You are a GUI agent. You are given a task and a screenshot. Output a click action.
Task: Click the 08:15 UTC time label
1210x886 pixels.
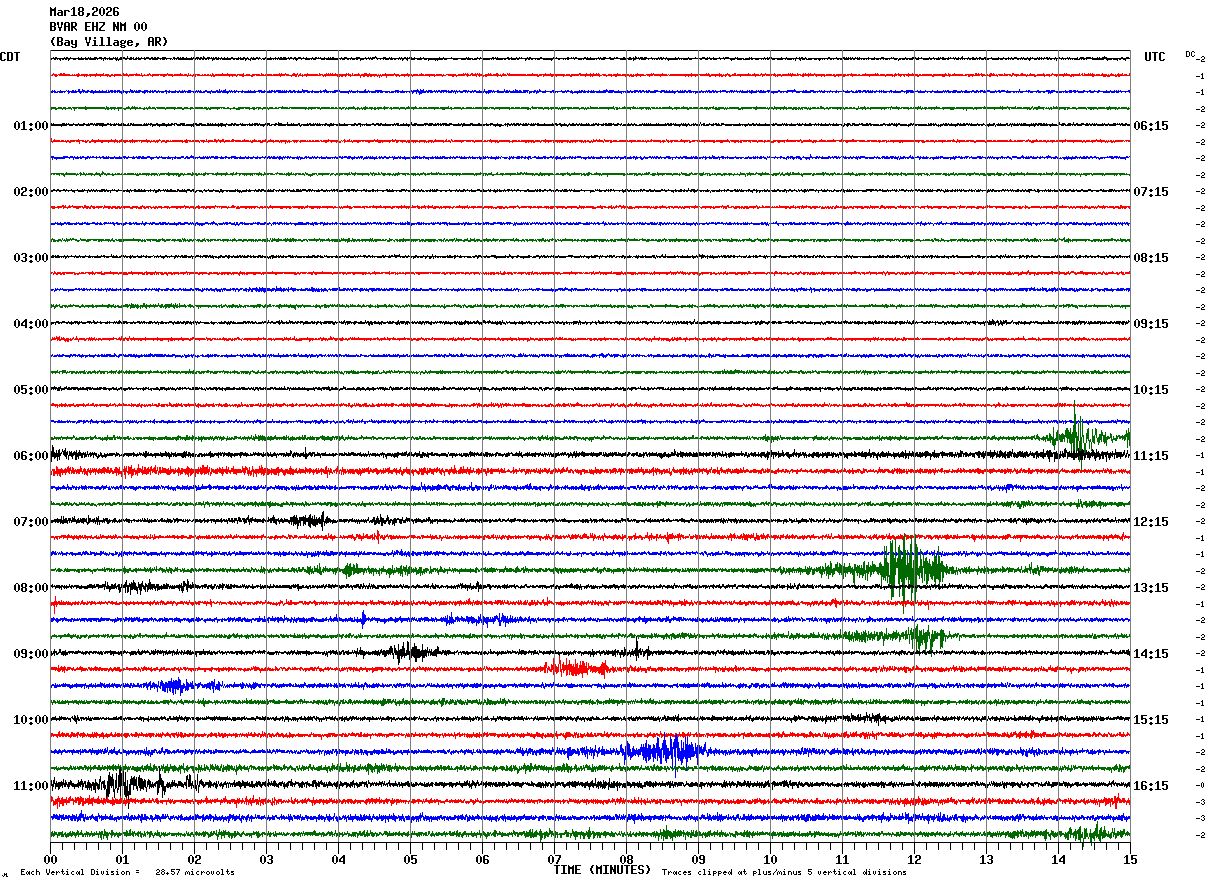click(1151, 258)
